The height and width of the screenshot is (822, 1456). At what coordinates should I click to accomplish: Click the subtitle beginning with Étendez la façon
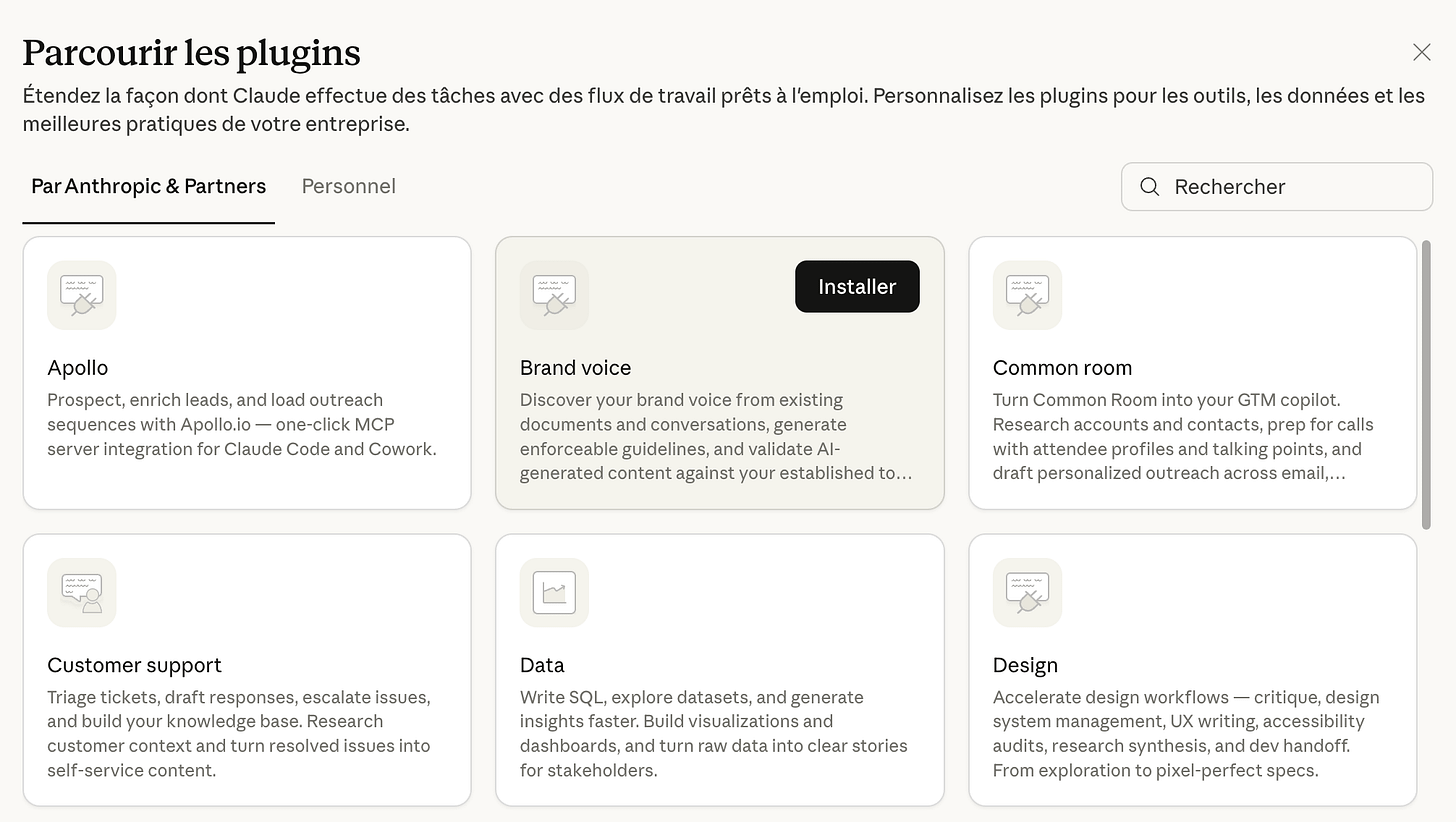tap(724, 110)
